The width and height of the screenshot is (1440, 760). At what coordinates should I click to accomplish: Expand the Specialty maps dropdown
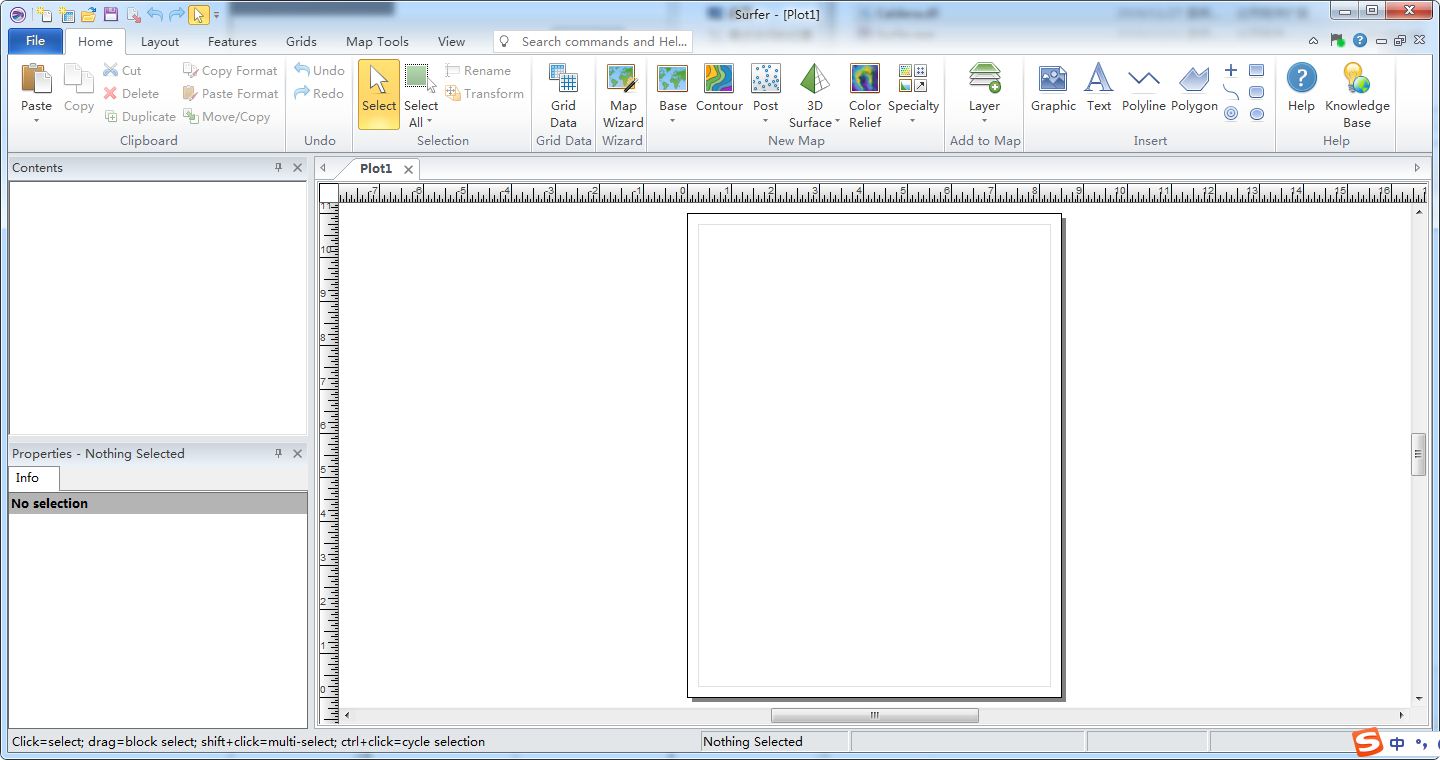[x=913, y=122]
